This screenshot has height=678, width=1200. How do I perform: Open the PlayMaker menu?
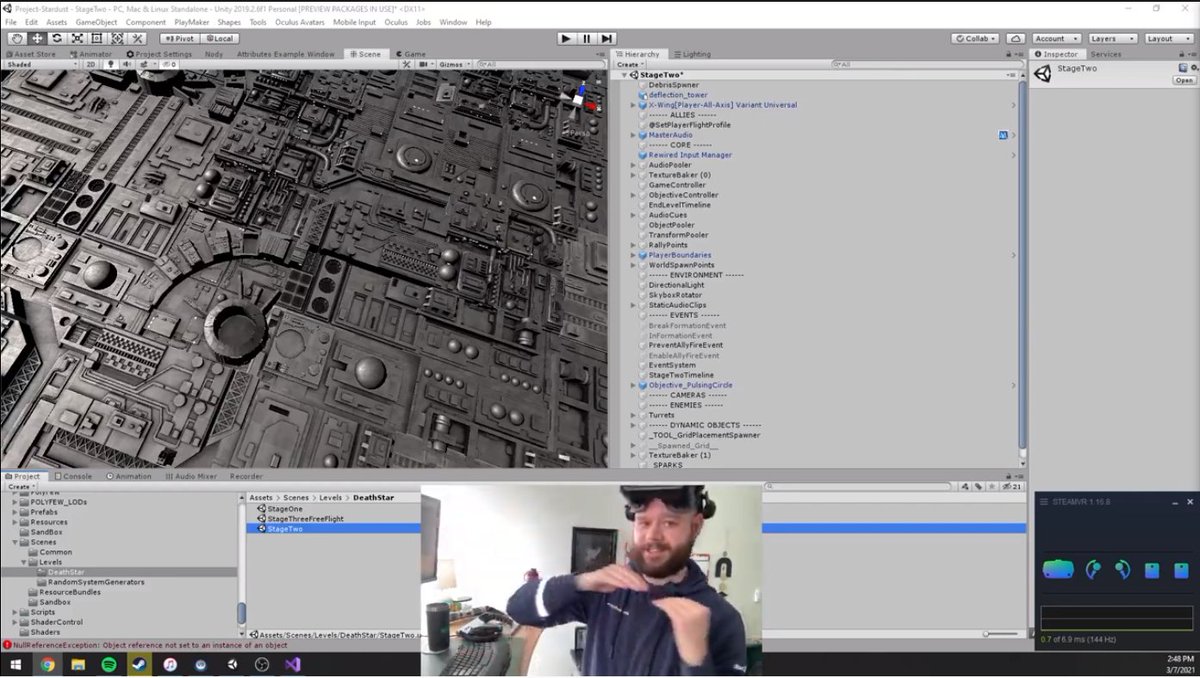pos(192,22)
